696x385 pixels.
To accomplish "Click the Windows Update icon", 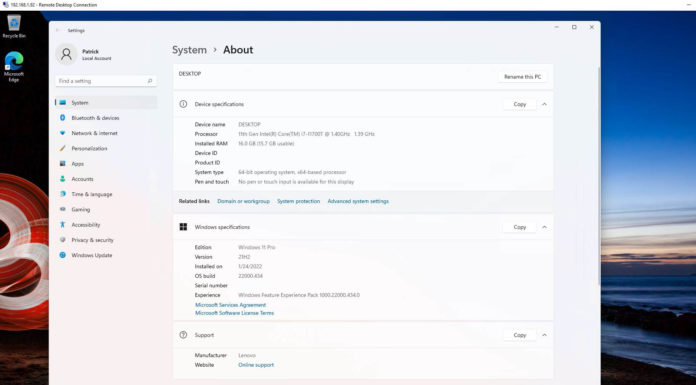I will point(63,255).
